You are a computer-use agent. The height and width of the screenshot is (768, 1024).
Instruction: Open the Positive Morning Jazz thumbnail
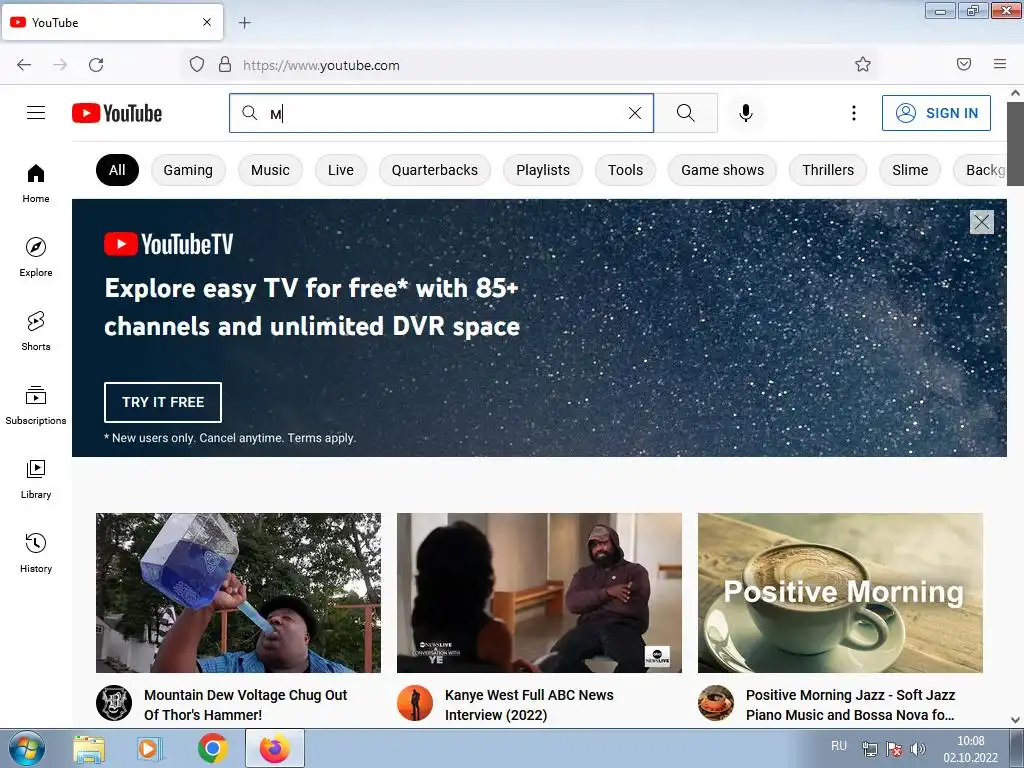[840, 593]
